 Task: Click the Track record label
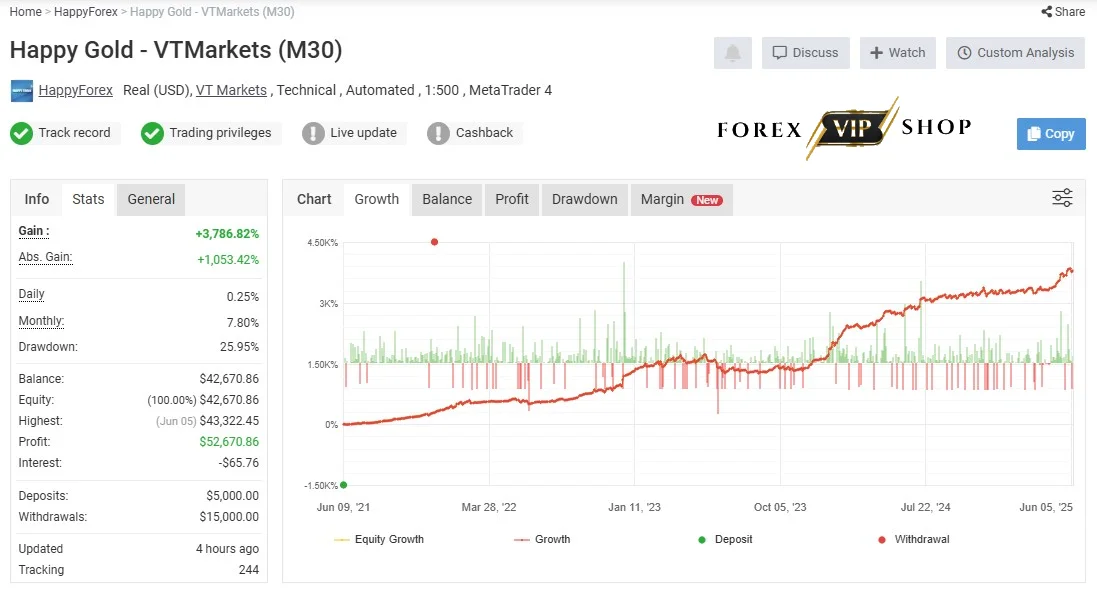[x=74, y=133]
